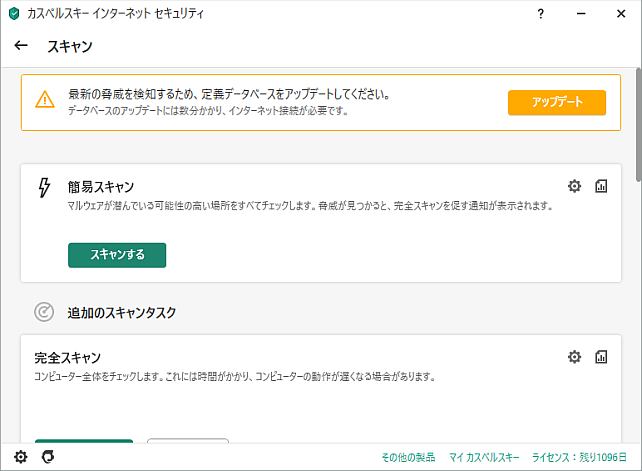
Task: Click the アップデート button
Action: 557,102
